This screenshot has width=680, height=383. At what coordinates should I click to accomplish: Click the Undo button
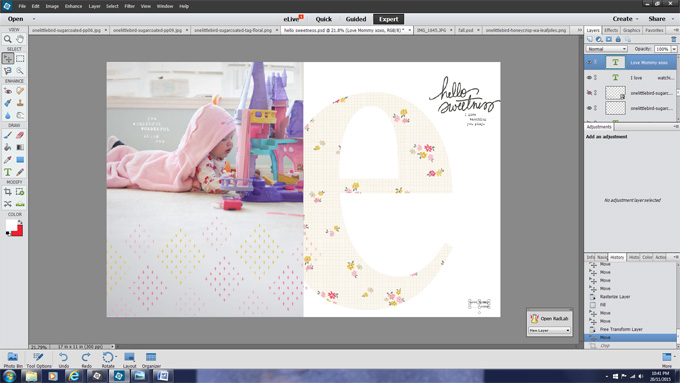click(x=63, y=360)
